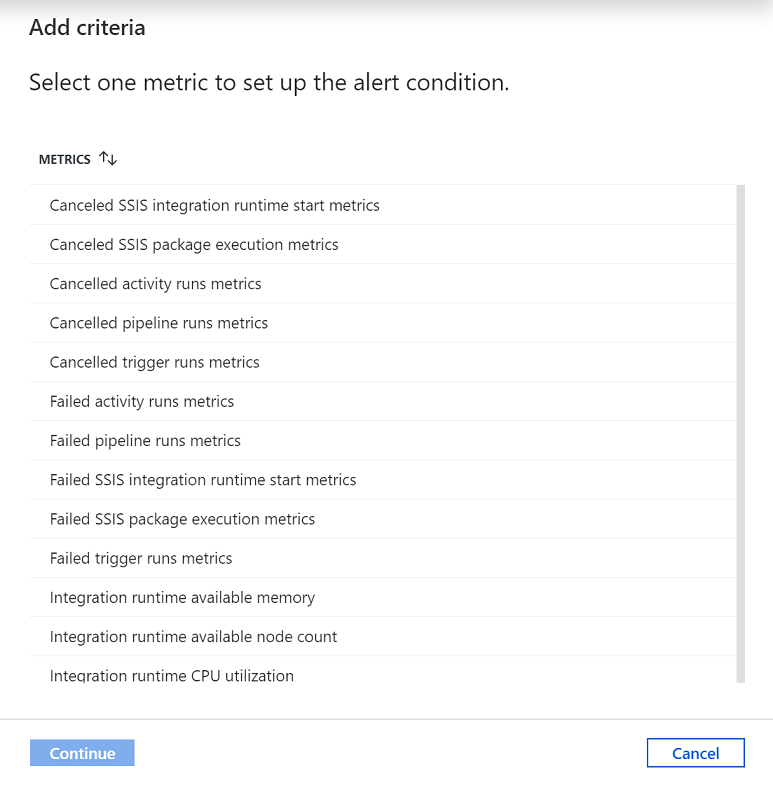Viewport: 773px width, 785px height.
Task: Sort metrics using the arrows icon
Action: click(x=109, y=159)
